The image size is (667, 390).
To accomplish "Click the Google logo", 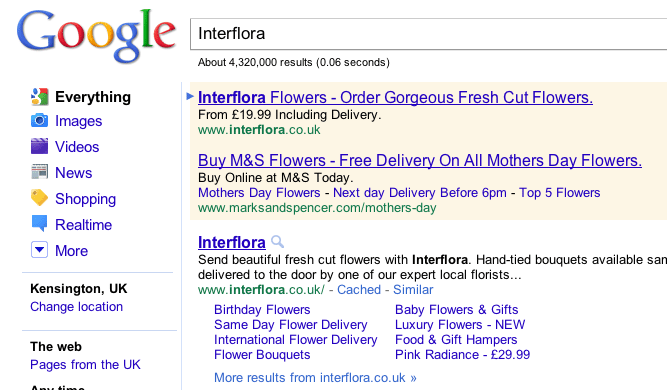I will pos(96,36).
